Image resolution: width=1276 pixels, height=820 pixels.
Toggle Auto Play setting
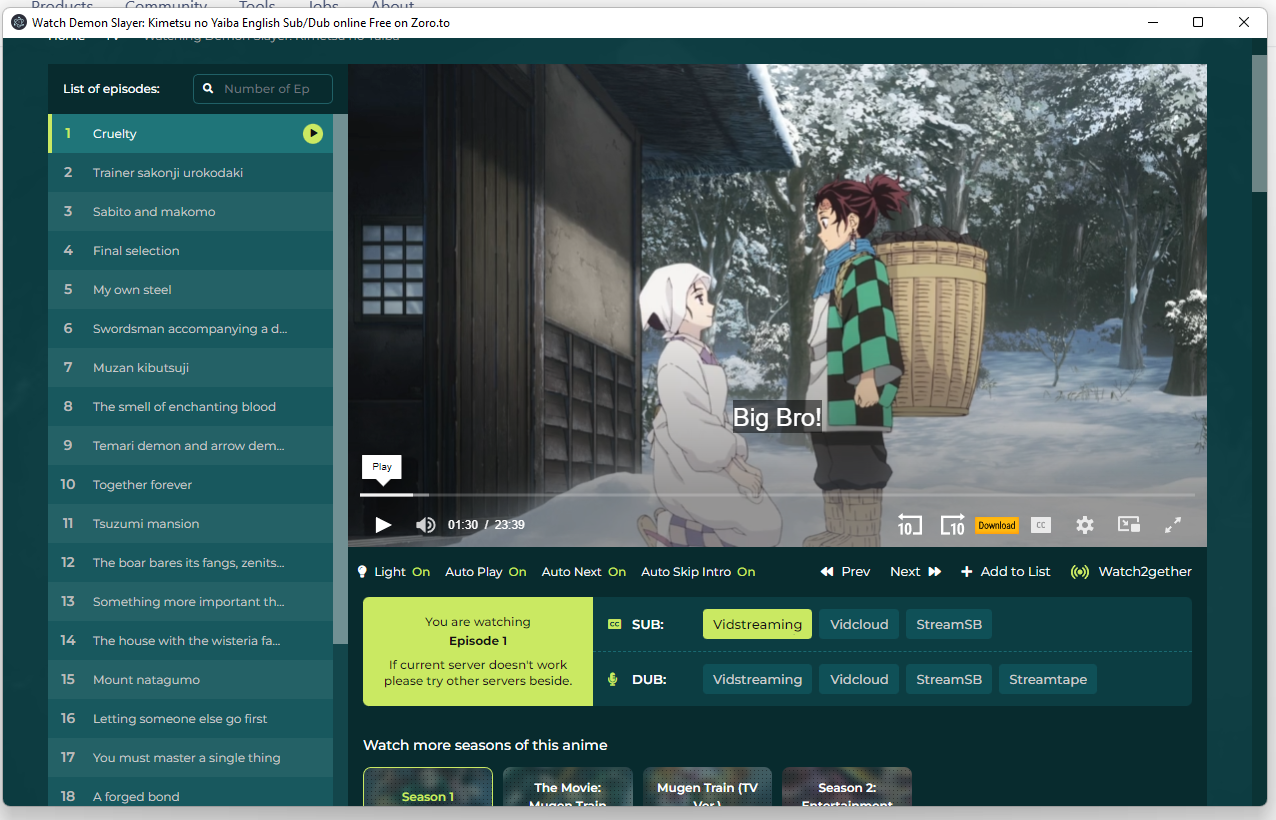(486, 572)
